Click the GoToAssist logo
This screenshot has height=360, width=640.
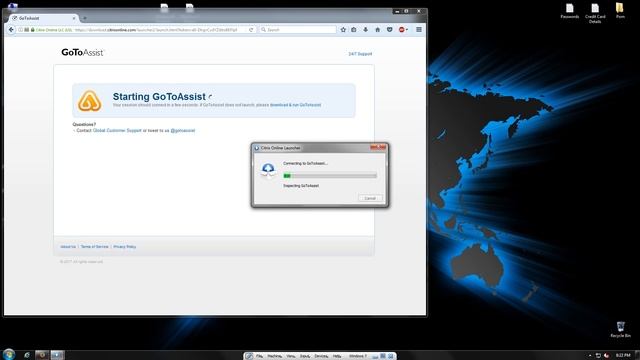pyautogui.click(x=83, y=52)
